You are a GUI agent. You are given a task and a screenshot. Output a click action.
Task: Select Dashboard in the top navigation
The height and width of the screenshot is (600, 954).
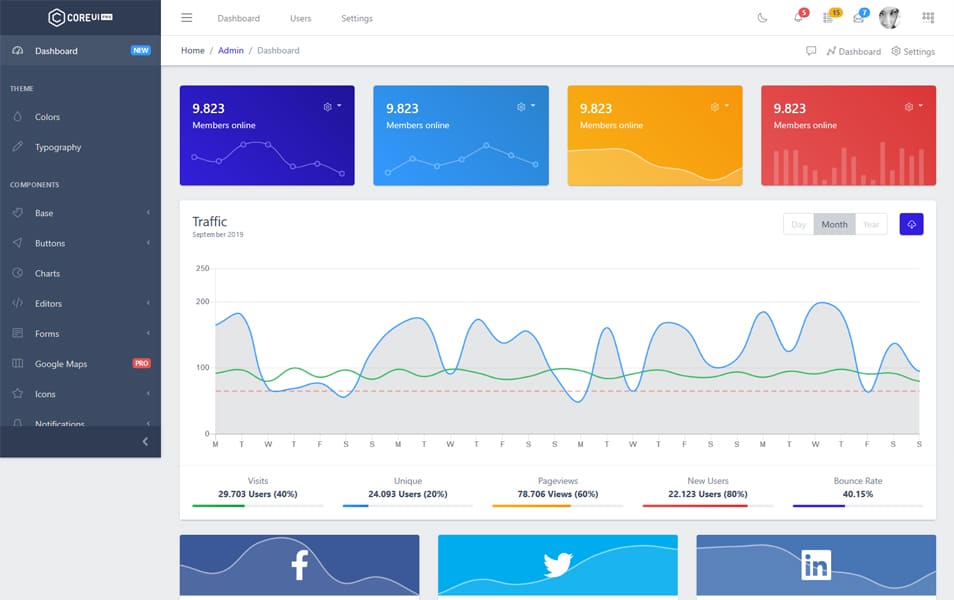coord(239,17)
